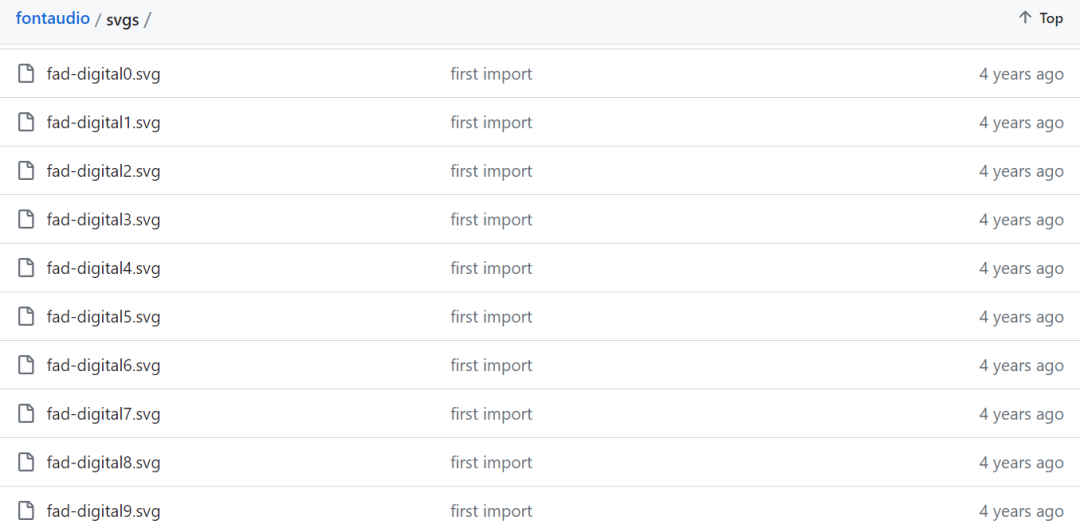Jump to Top of the page
Screen dimensions: 1080x528
[1050, 18]
